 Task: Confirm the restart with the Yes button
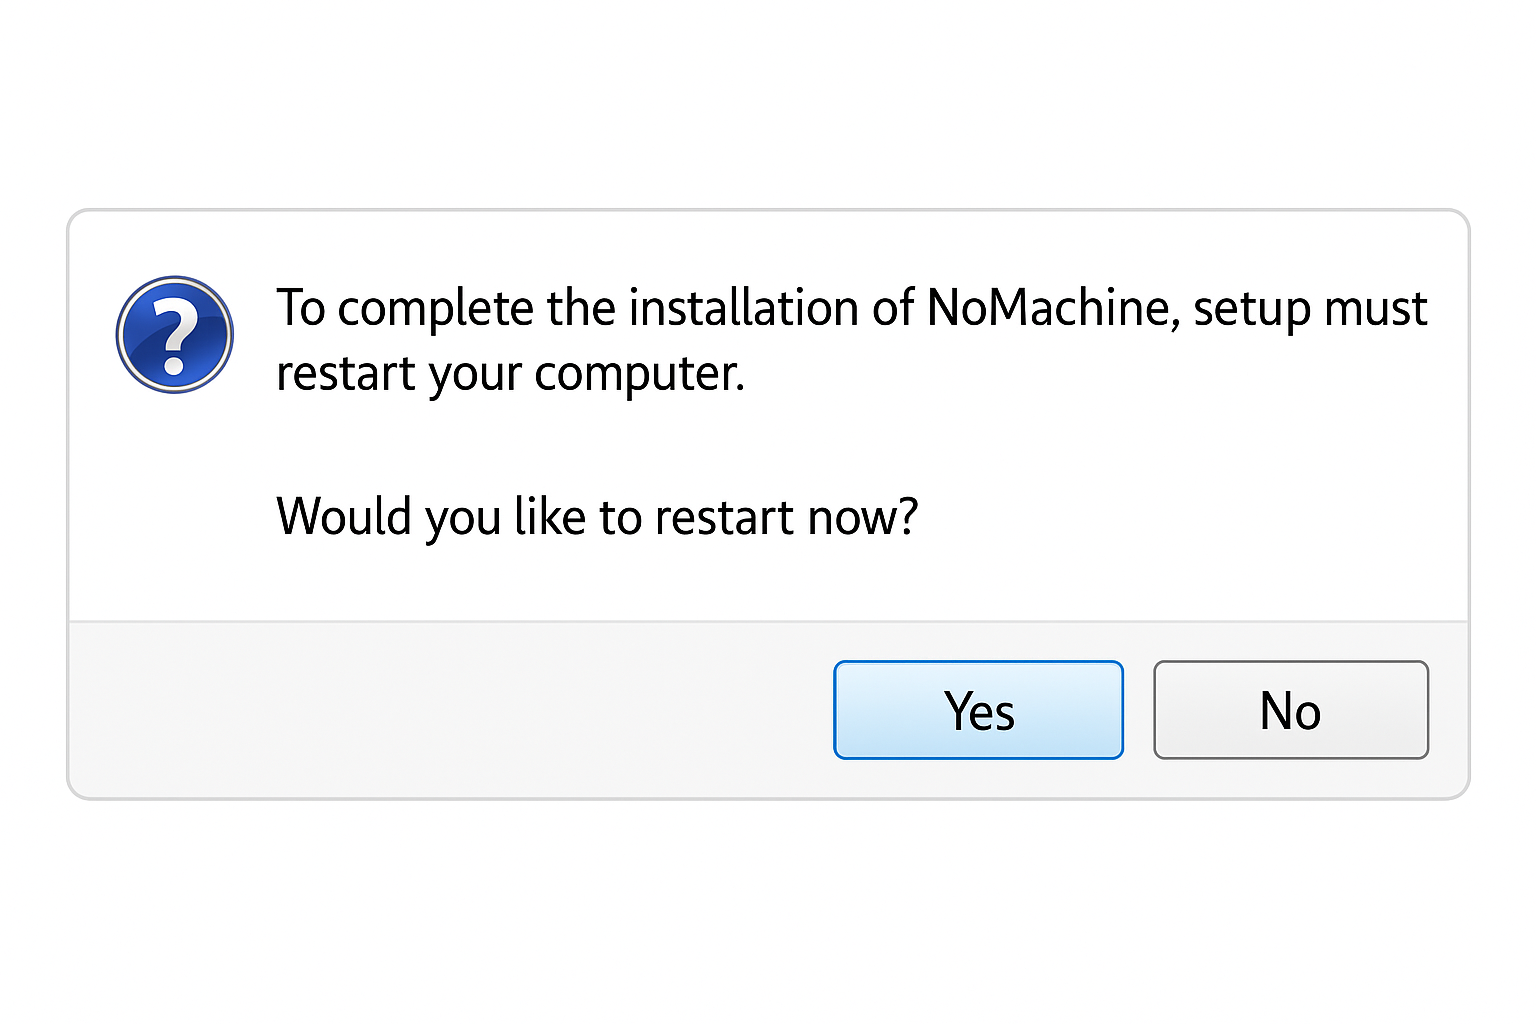pyautogui.click(x=978, y=710)
